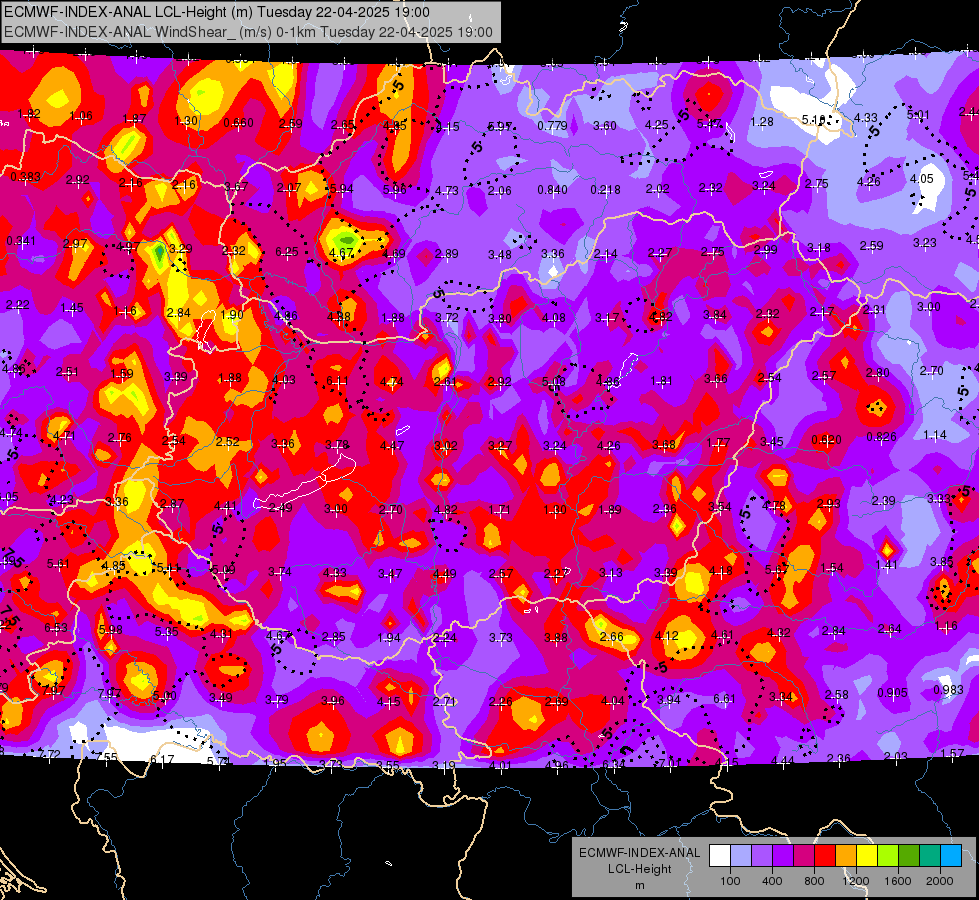Click the ECMWF-INDEX-ANAL label in the legend box
979x900 pixels.
(x=639, y=853)
